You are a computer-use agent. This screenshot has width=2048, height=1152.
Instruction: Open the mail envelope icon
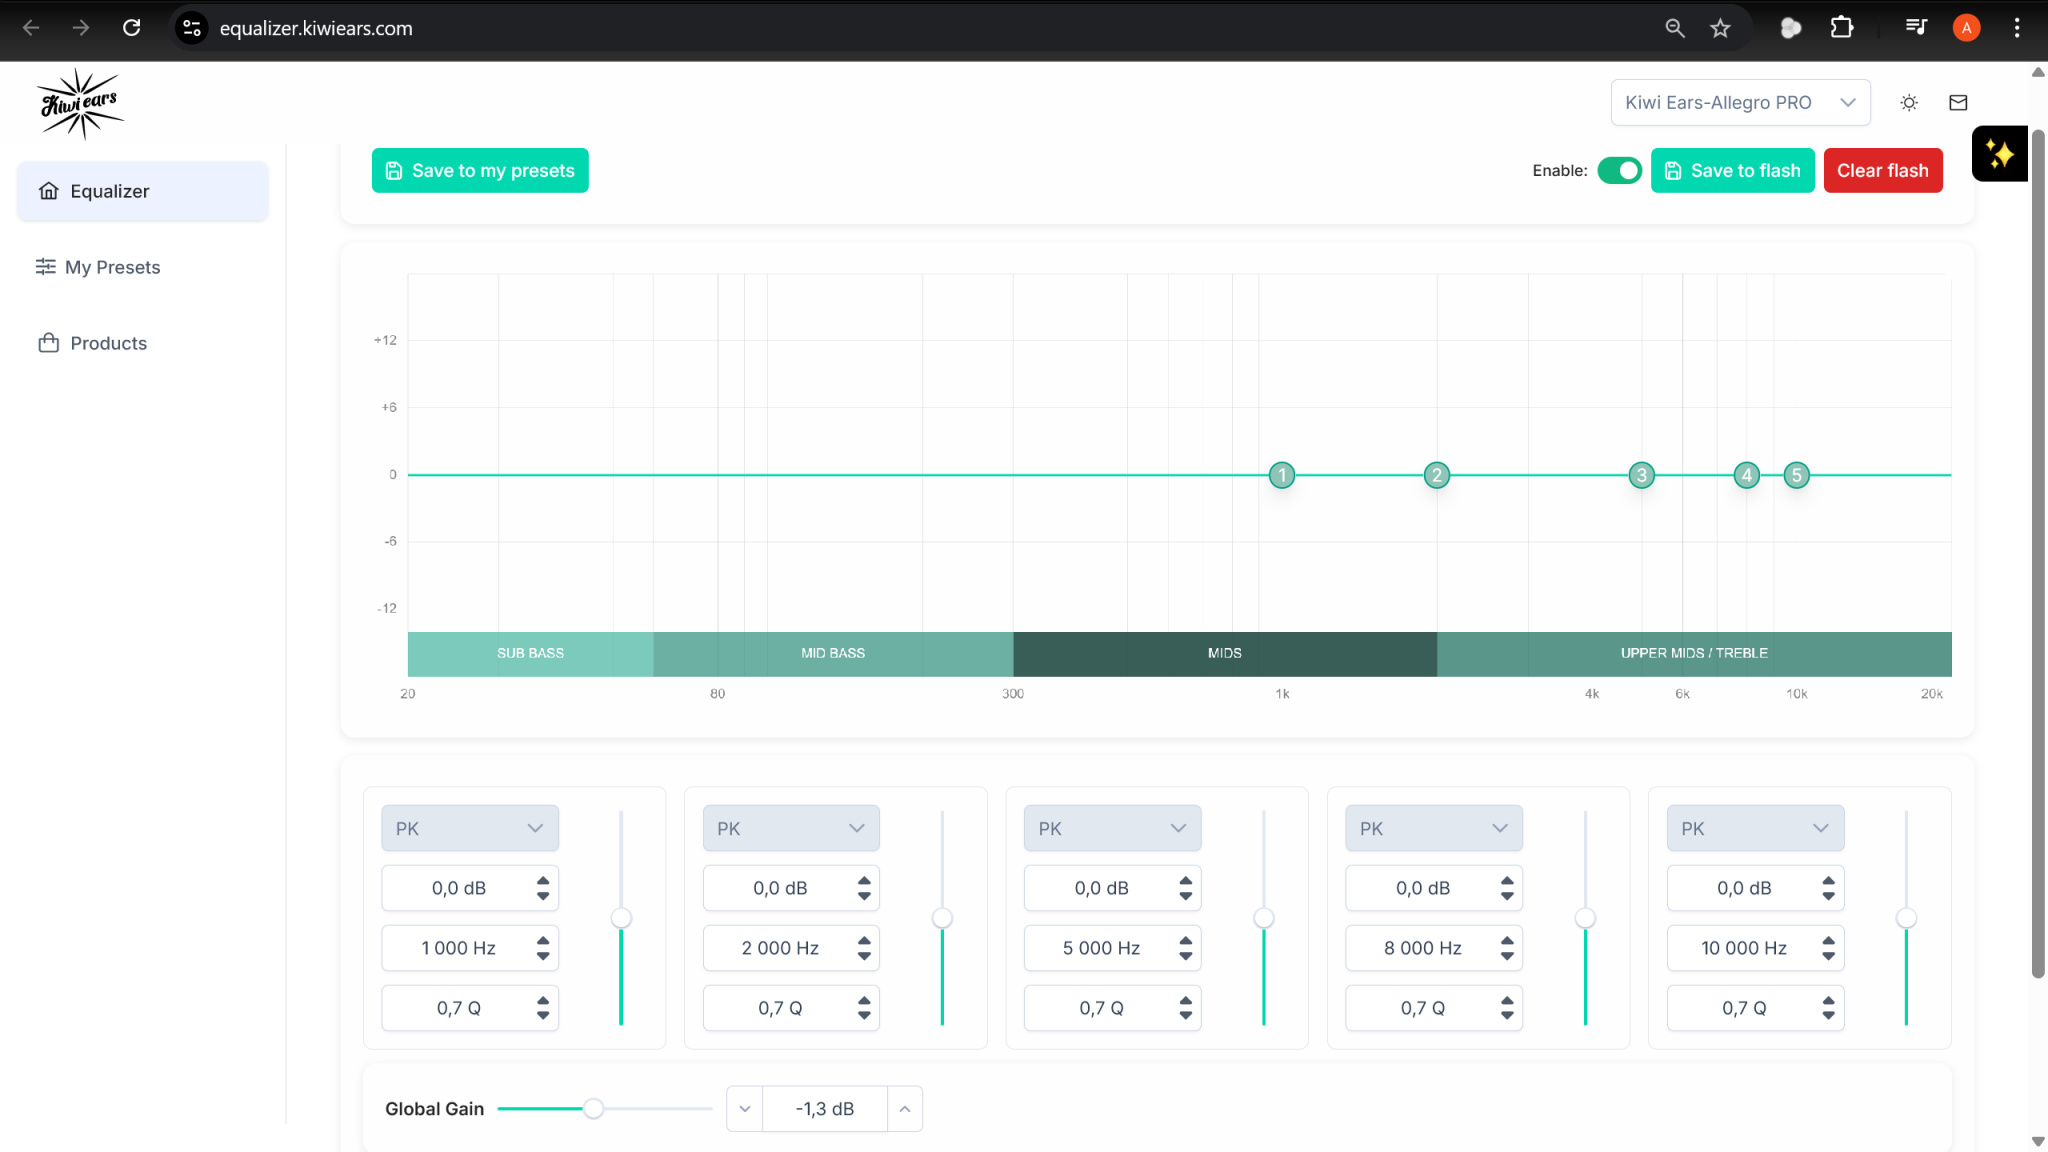pyautogui.click(x=1958, y=103)
